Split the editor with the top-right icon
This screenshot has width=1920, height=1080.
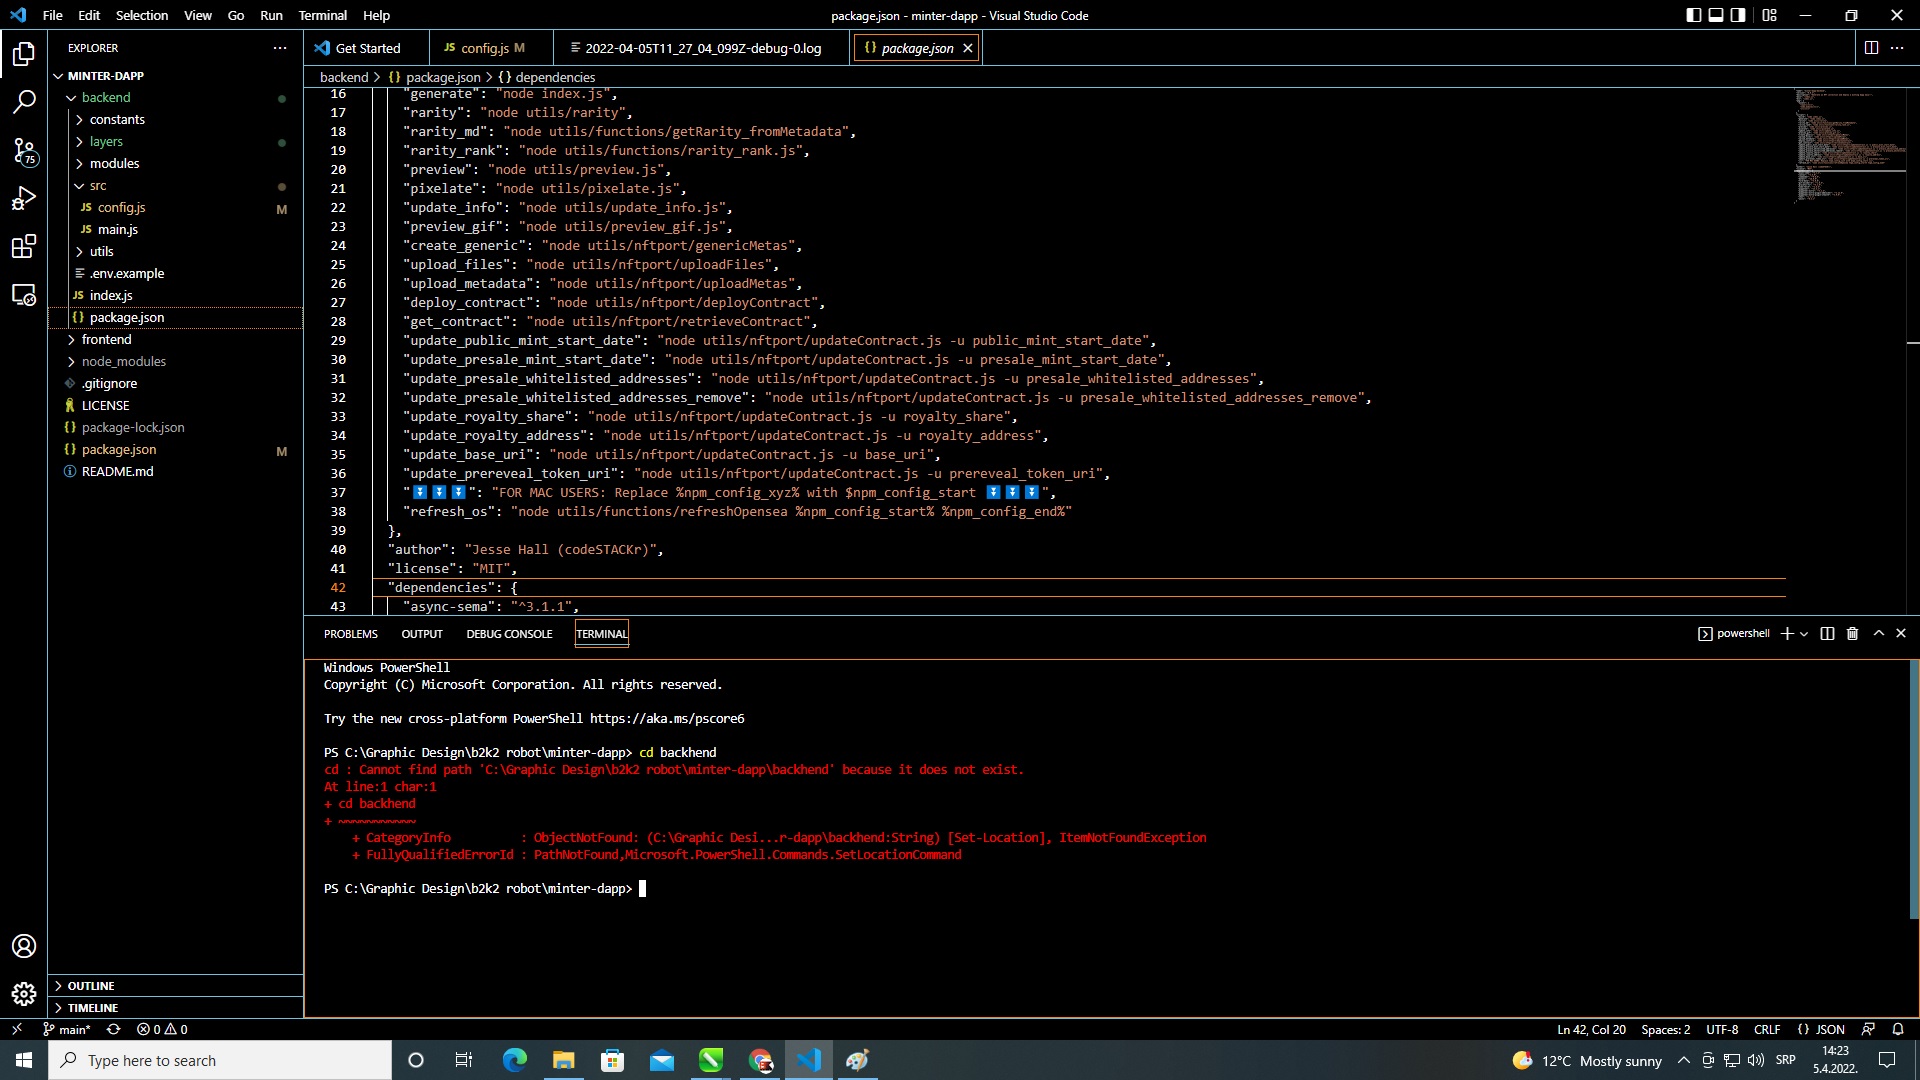point(1869,47)
